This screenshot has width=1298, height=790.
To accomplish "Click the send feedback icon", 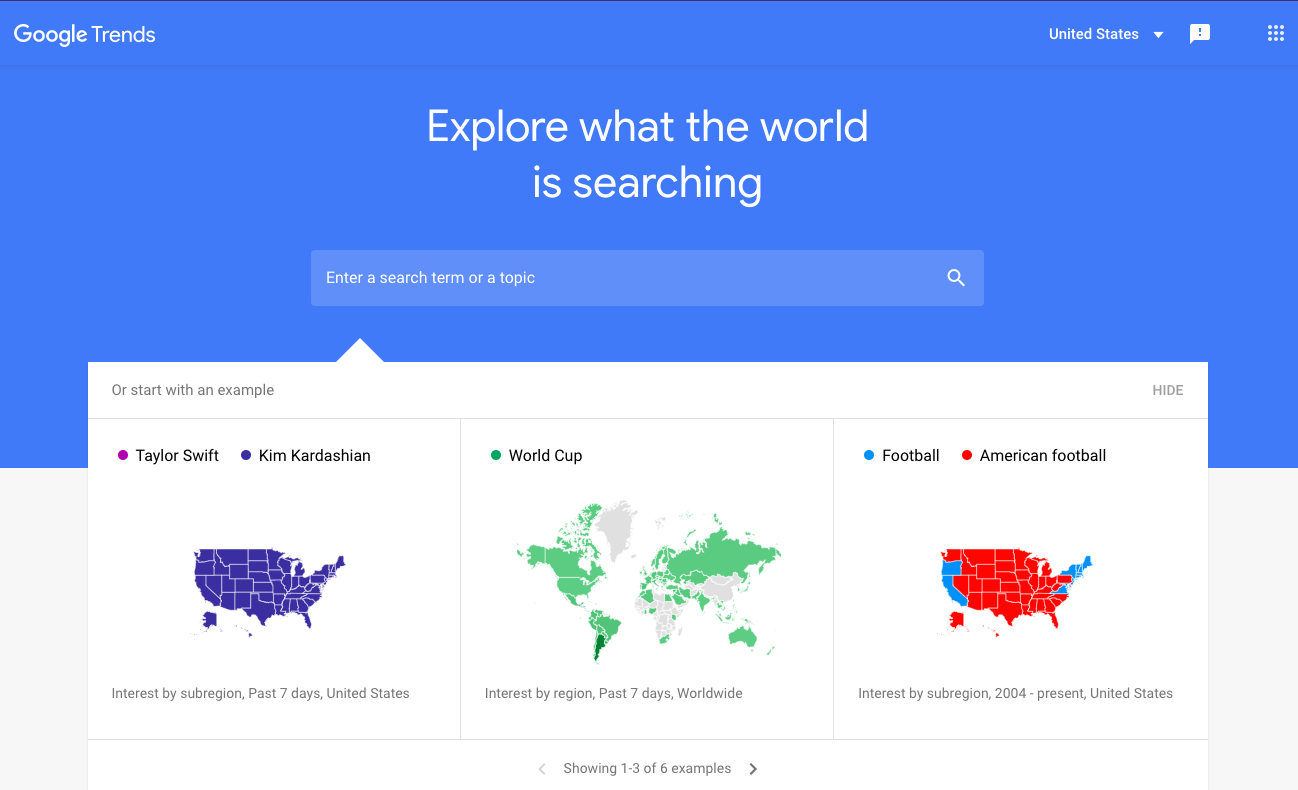I will (x=1199, y=34).
